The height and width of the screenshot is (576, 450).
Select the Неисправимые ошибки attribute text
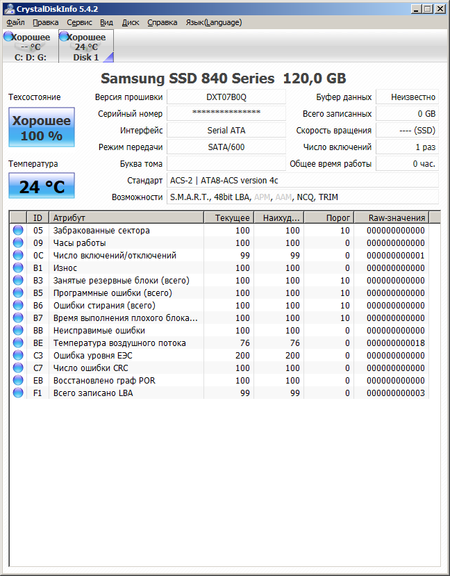click(x=99, y=330)
